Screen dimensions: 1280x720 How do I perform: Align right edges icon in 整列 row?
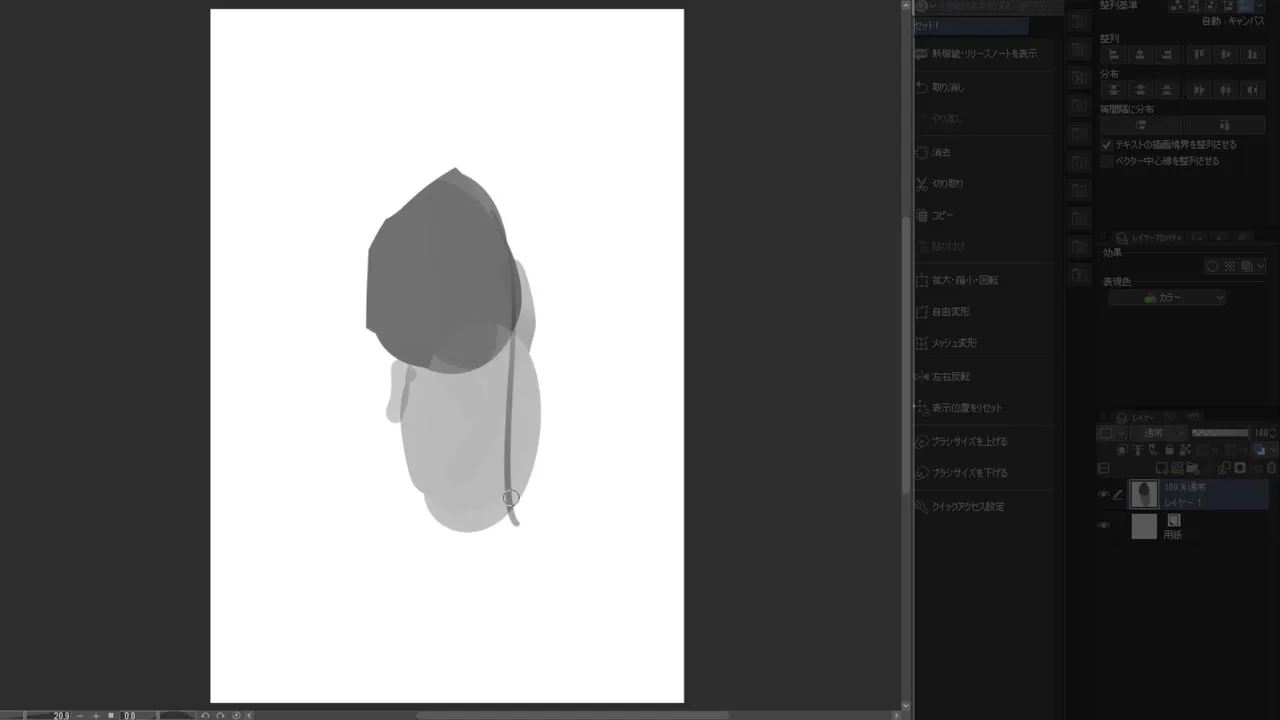pyautogui.click(x=1167, y=54)
